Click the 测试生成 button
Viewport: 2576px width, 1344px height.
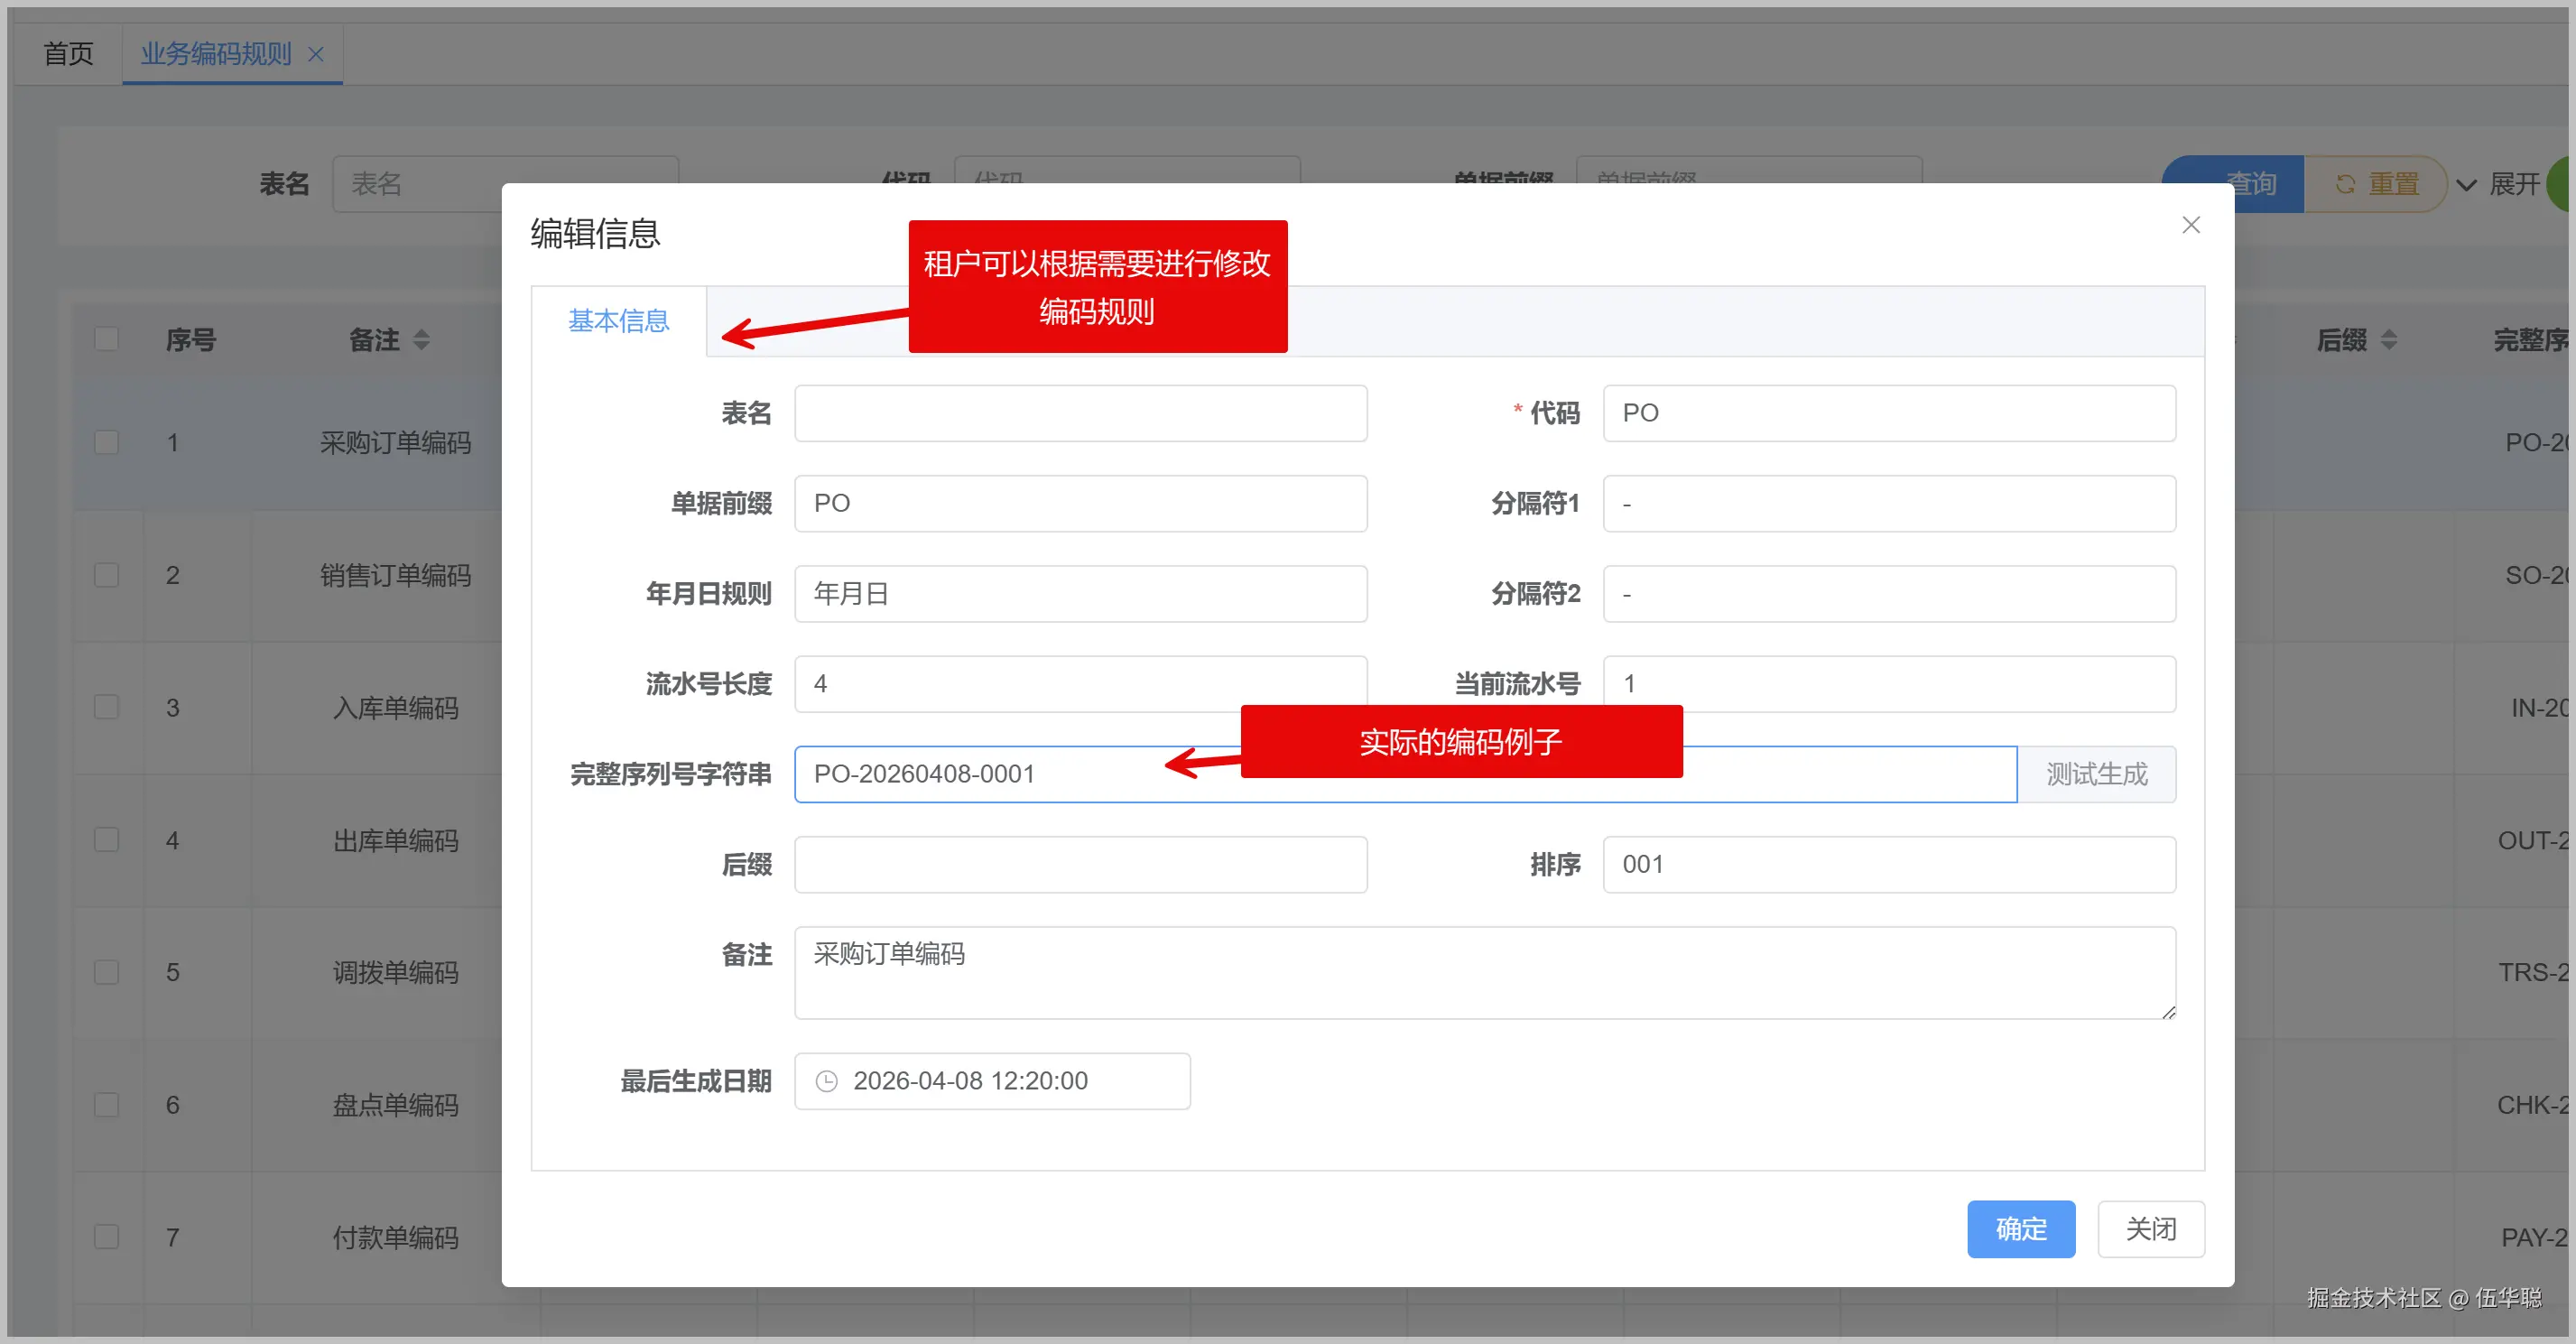coord(2096,774)
